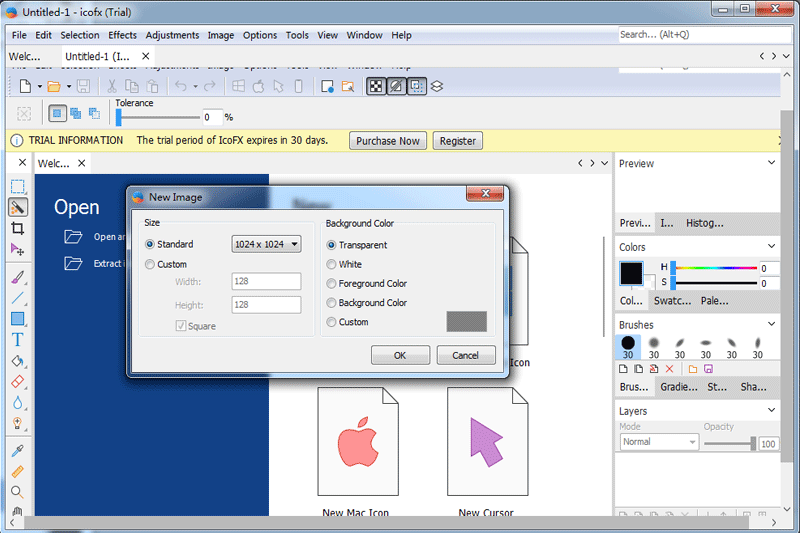The width and height of the screenshot is (800, 533).
Task: Click the Undo arrow icon
Action: tap(181, 86)
